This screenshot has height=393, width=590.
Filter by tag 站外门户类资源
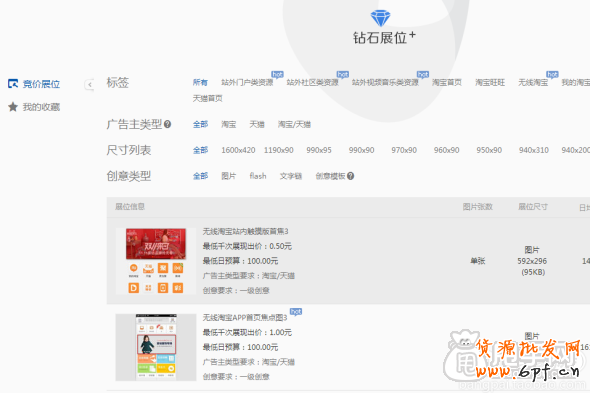[247, 82]
